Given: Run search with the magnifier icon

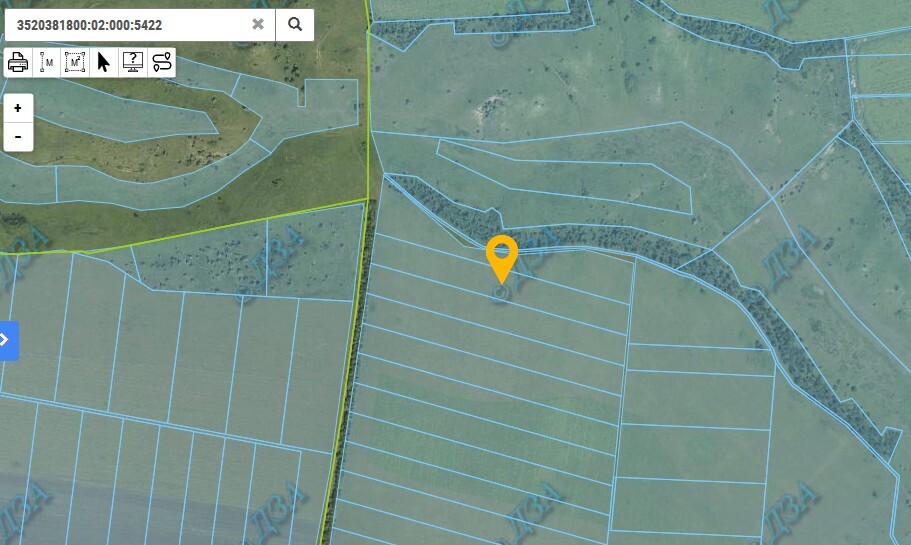Looking at the screenshot, I should coord(295,24).
